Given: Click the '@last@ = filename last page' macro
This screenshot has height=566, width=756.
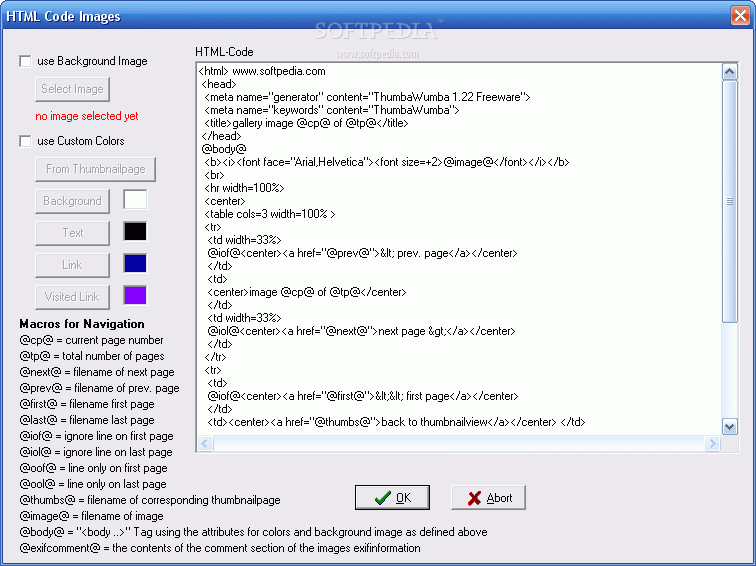Looking at the screenshot, I should pyautogui.click(x=87, y=420).
